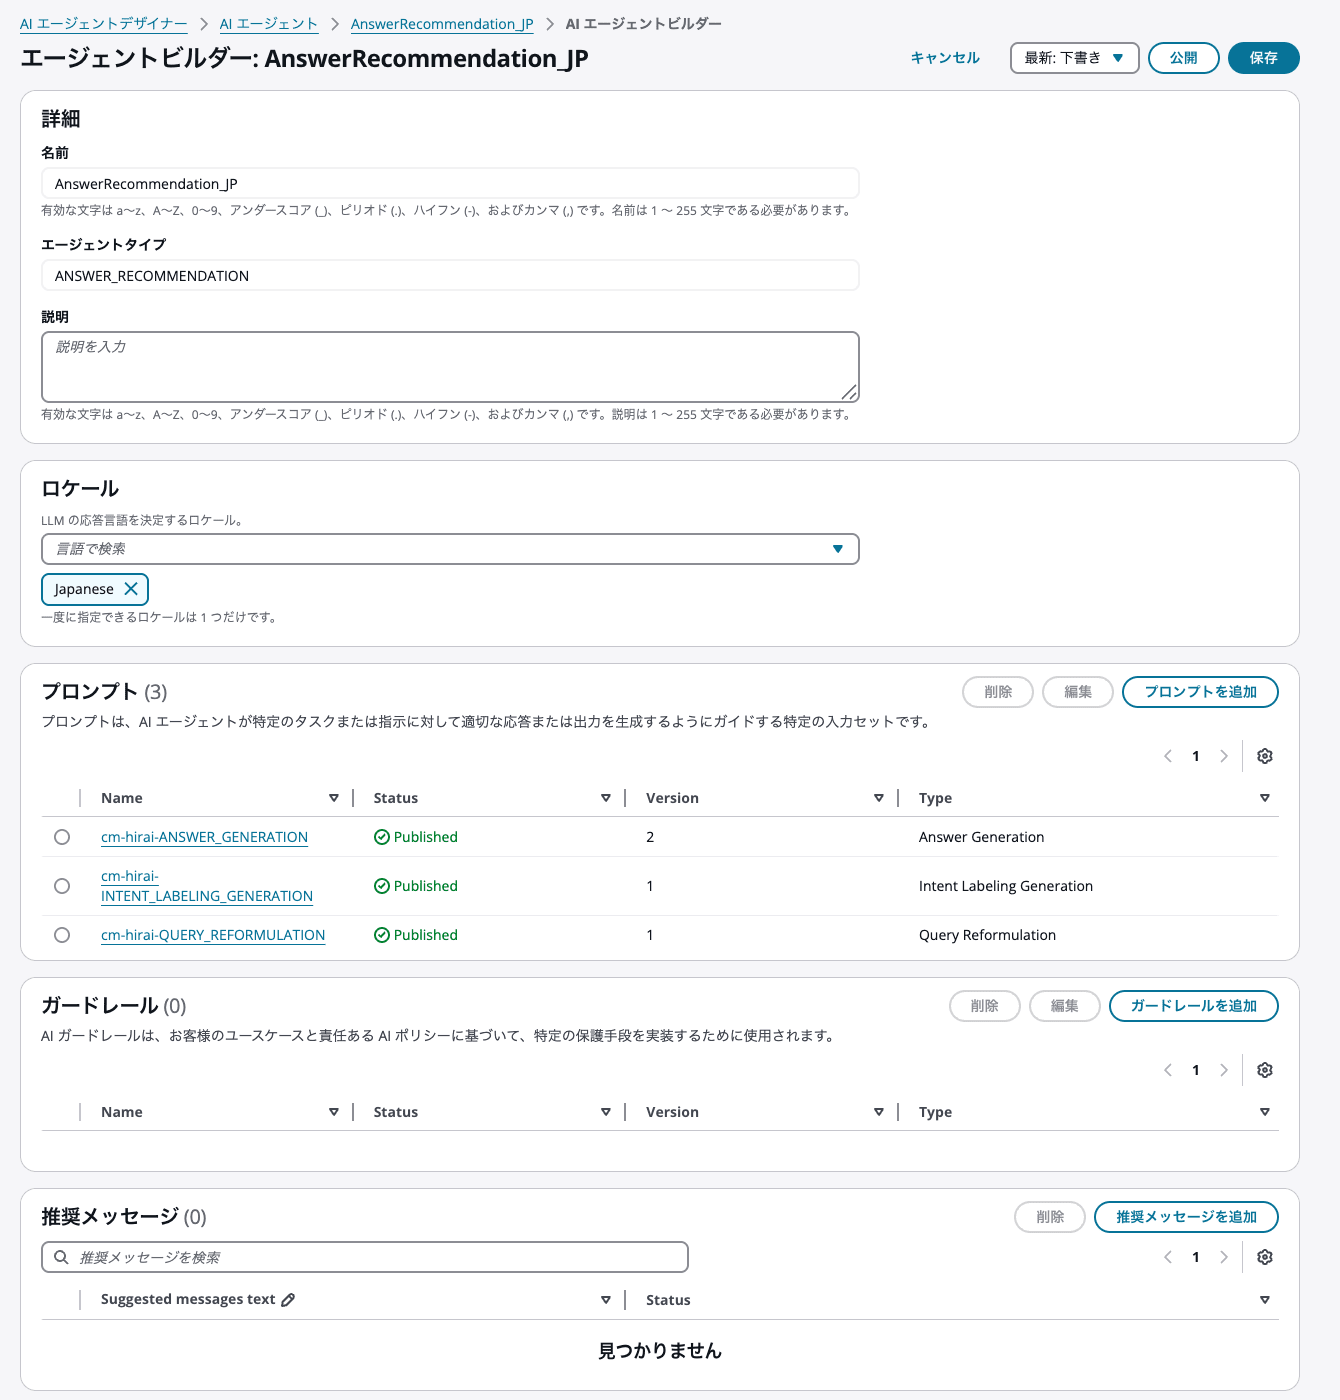Image resolution: width=1340 pixels, height=1400 pixels.
Task: Open guardrails table settings gear
Action: pyautogui.click(x=1264, y=1070)
